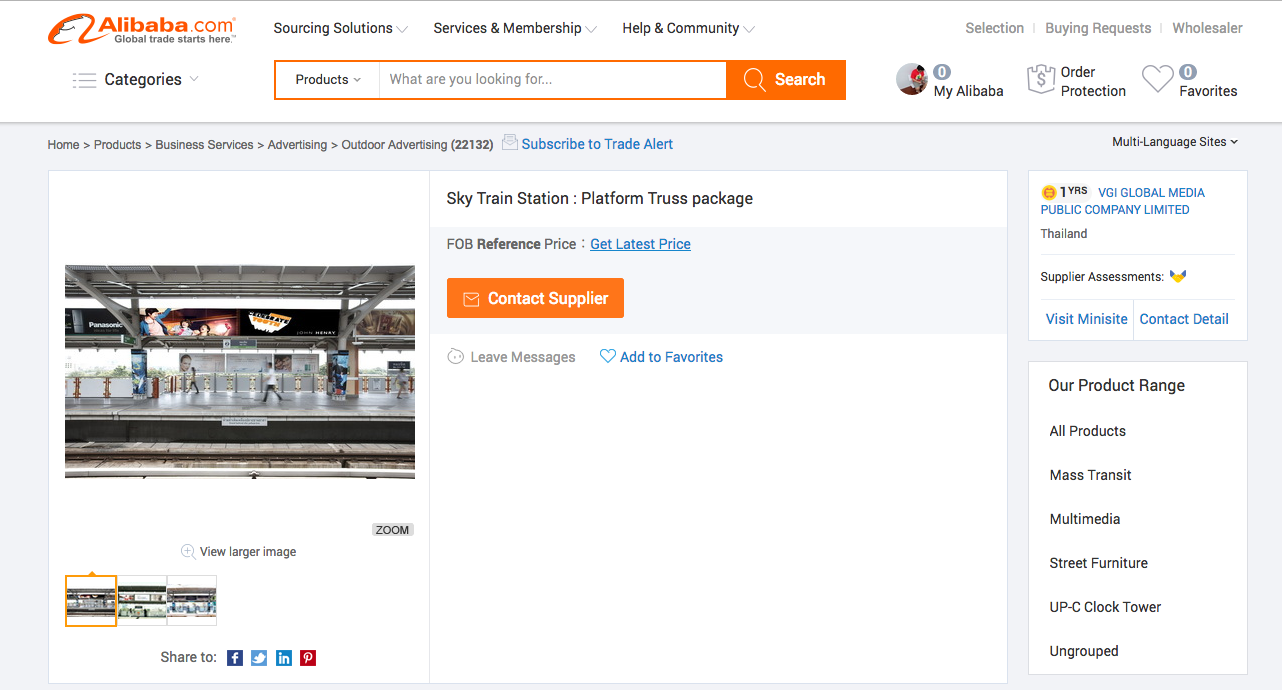Open the Help & Community menu
This screenshot has width=1282, height=690.
pyautogui.click(x=688, y=29)
